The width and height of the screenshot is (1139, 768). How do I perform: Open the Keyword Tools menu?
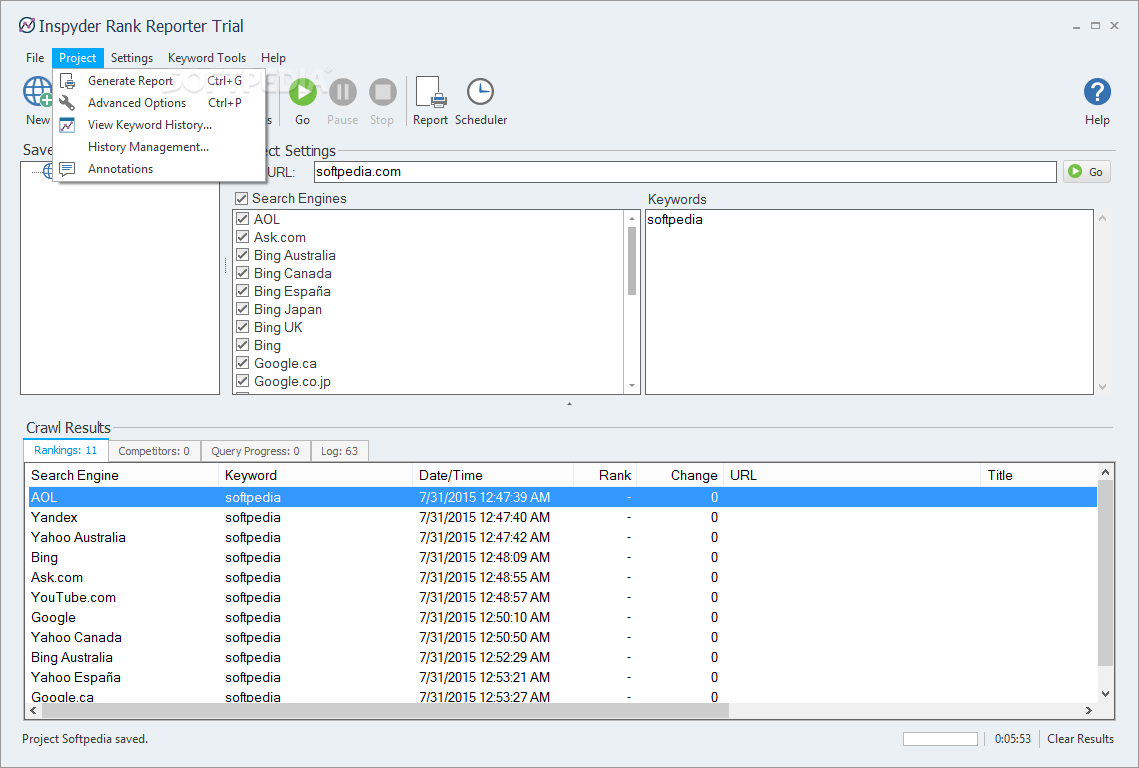(207, 57)
